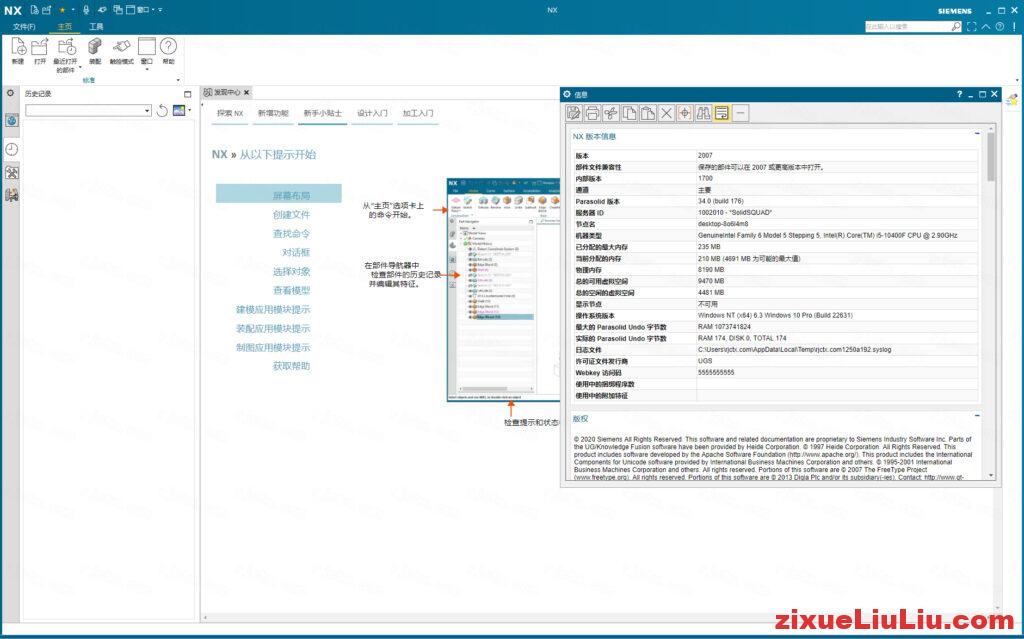The width and height of the screenshot is (1024, 639).
Task: Click the X delete icon in Information toolbar
Action: pos(666,113)
